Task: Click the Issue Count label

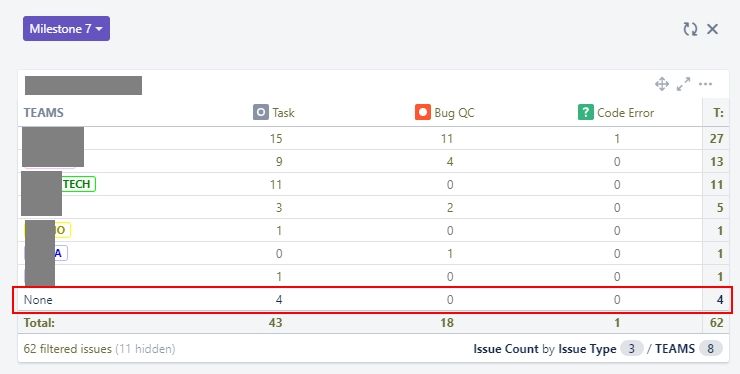Action: point(506,349)
